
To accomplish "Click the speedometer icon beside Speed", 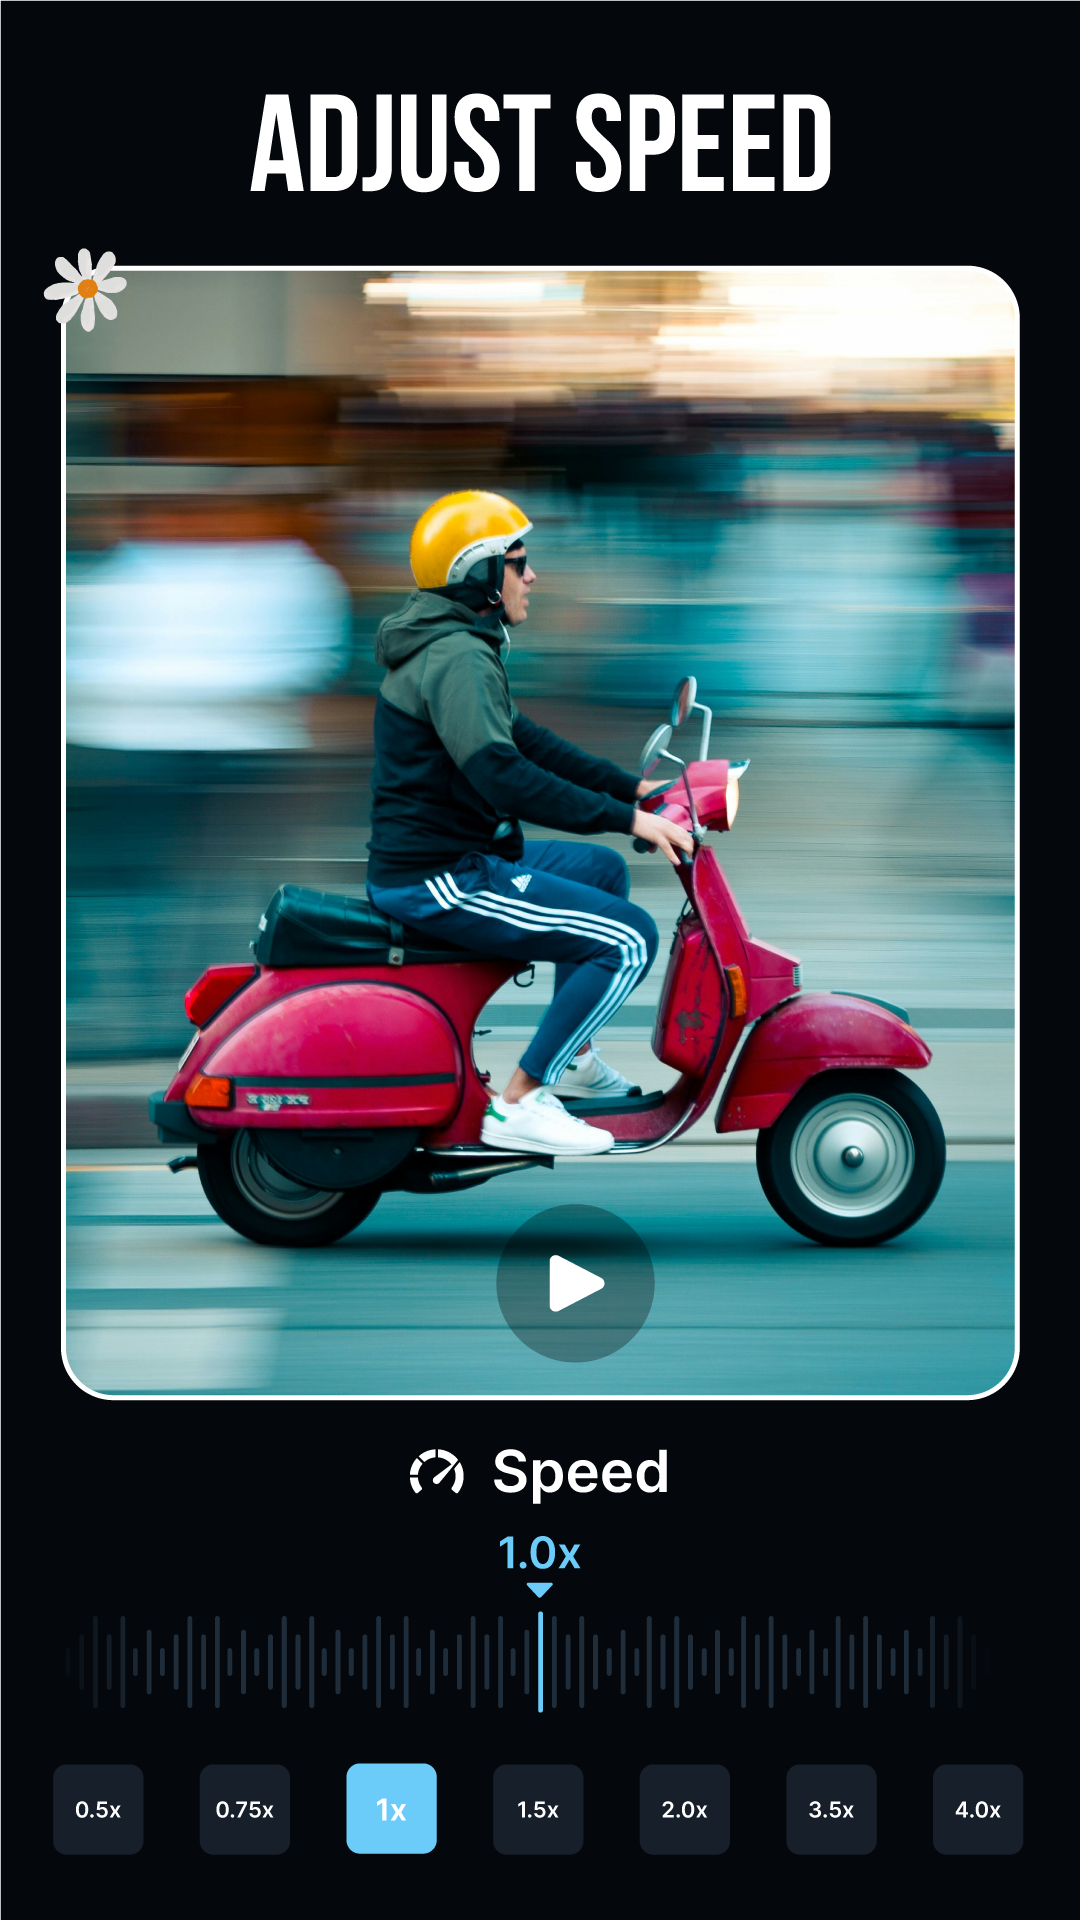I will click(x=436, y=1473).
